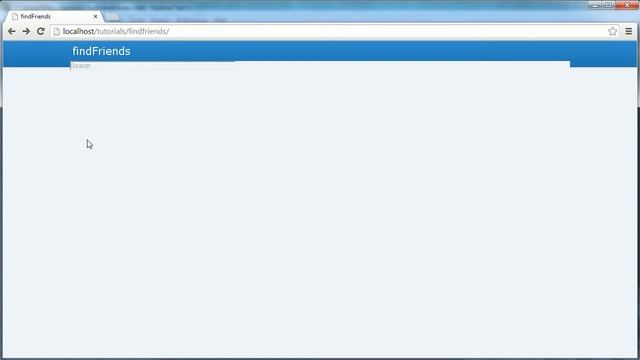
Task: Click the findFriends header title
Action: coord(101,51)
